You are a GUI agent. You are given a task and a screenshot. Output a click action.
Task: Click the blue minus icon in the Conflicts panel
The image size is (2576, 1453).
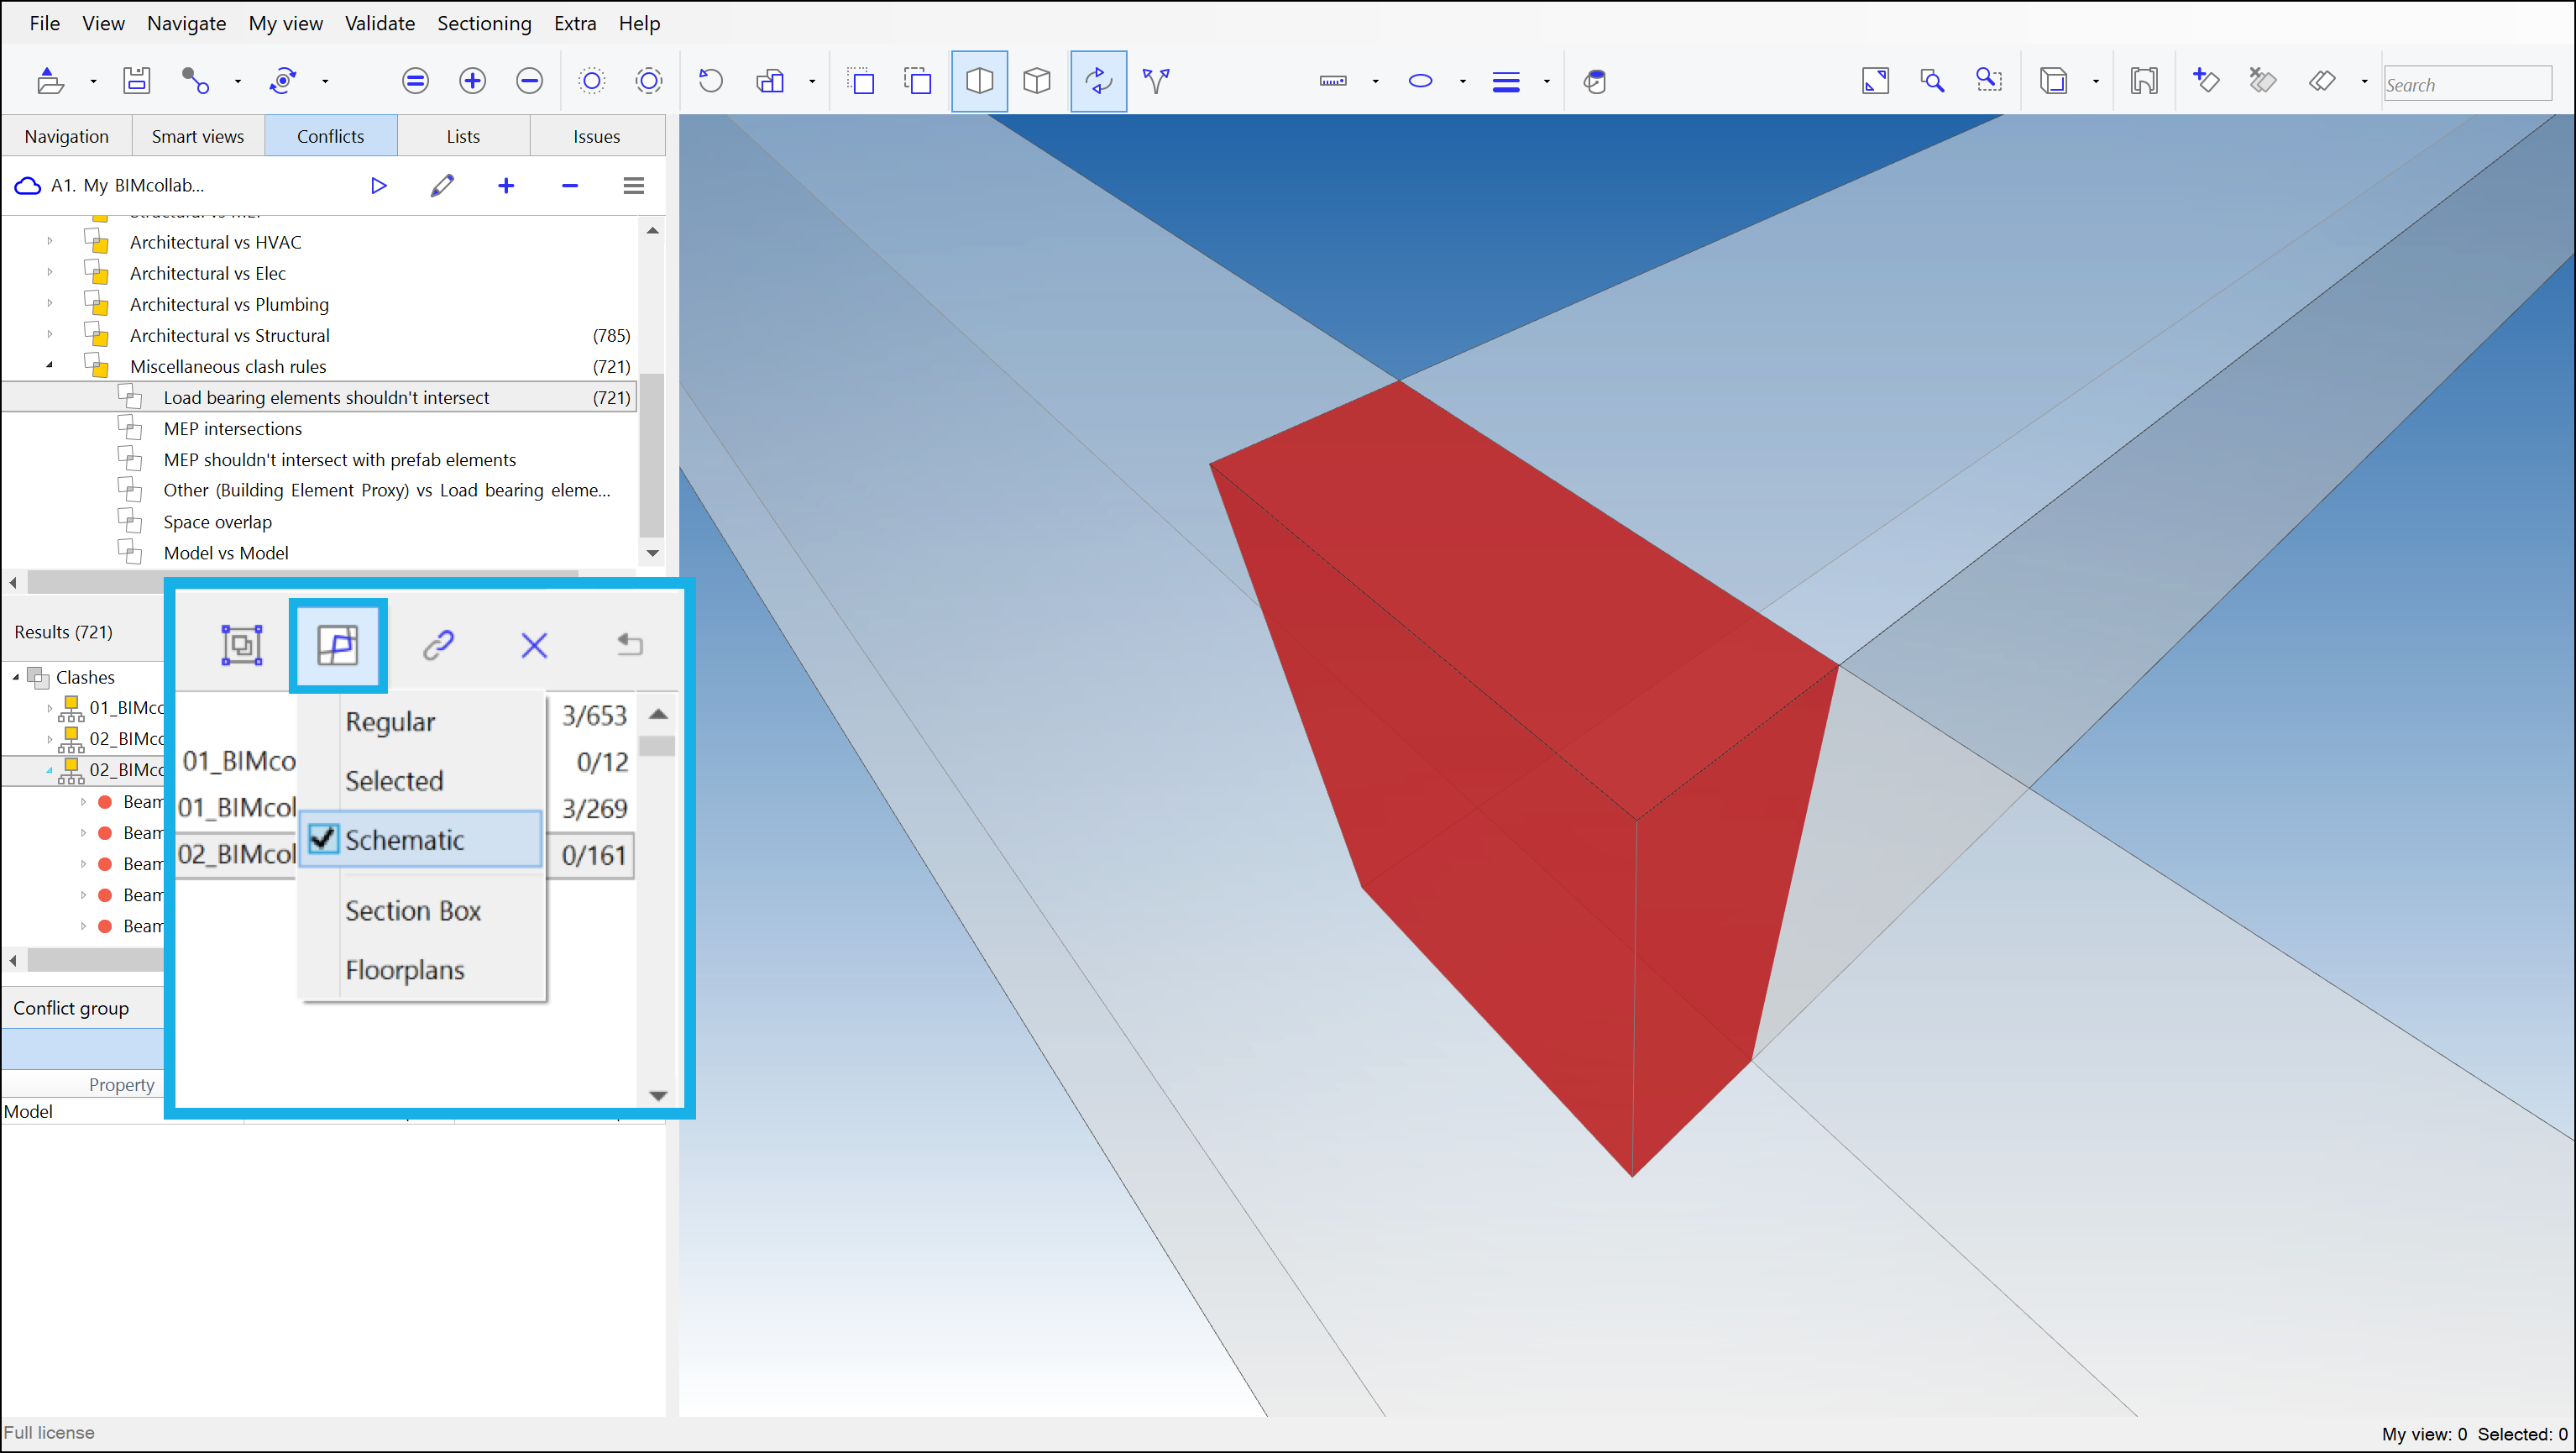coord(570,185)
